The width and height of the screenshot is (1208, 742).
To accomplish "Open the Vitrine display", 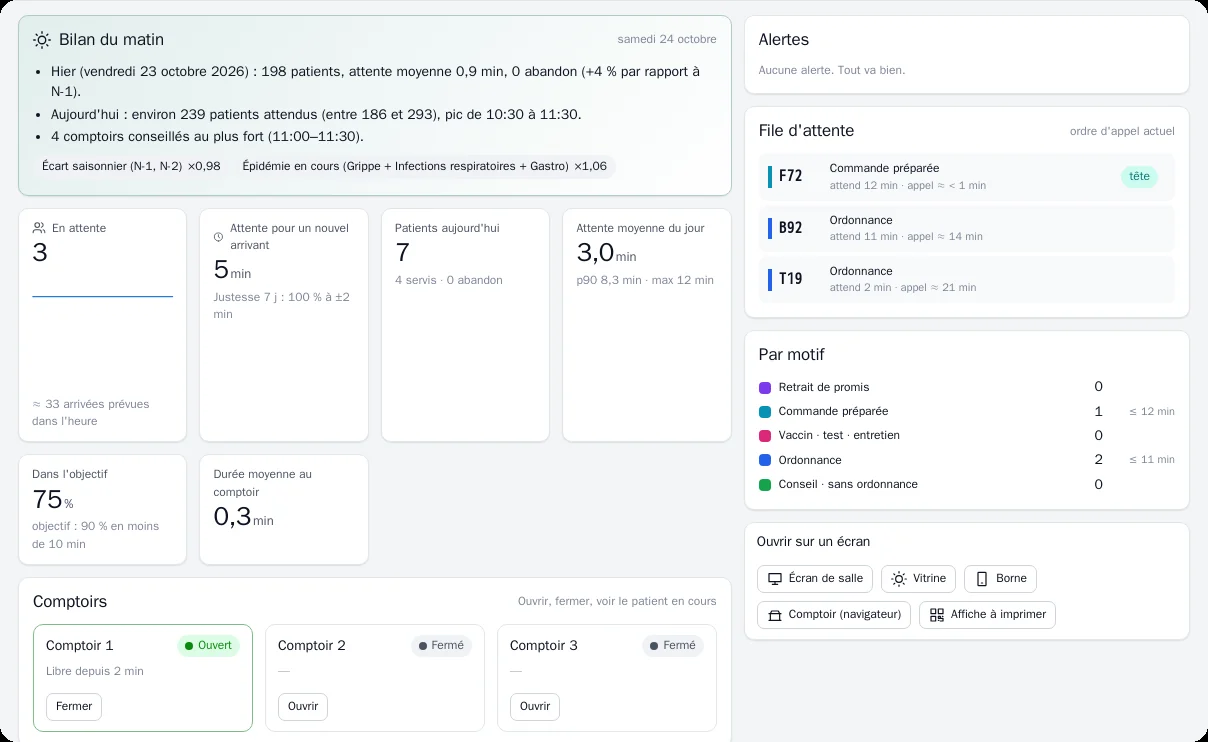I will pos(918,579).
